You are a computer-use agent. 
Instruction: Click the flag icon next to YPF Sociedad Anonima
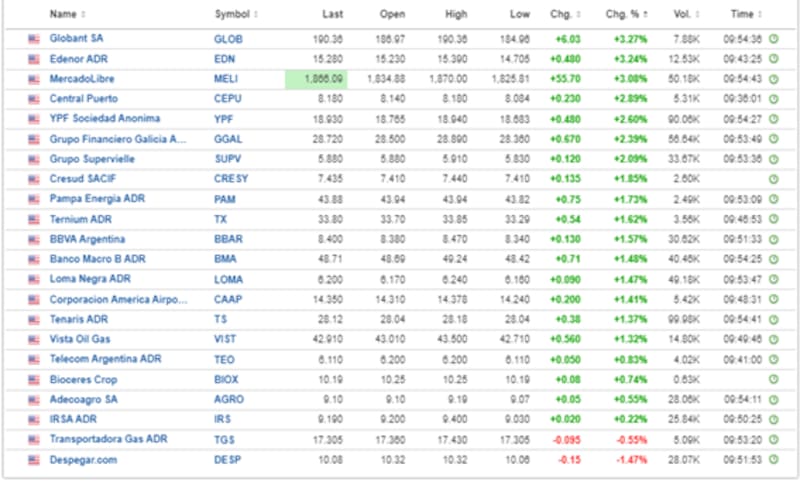pos(34,119)
